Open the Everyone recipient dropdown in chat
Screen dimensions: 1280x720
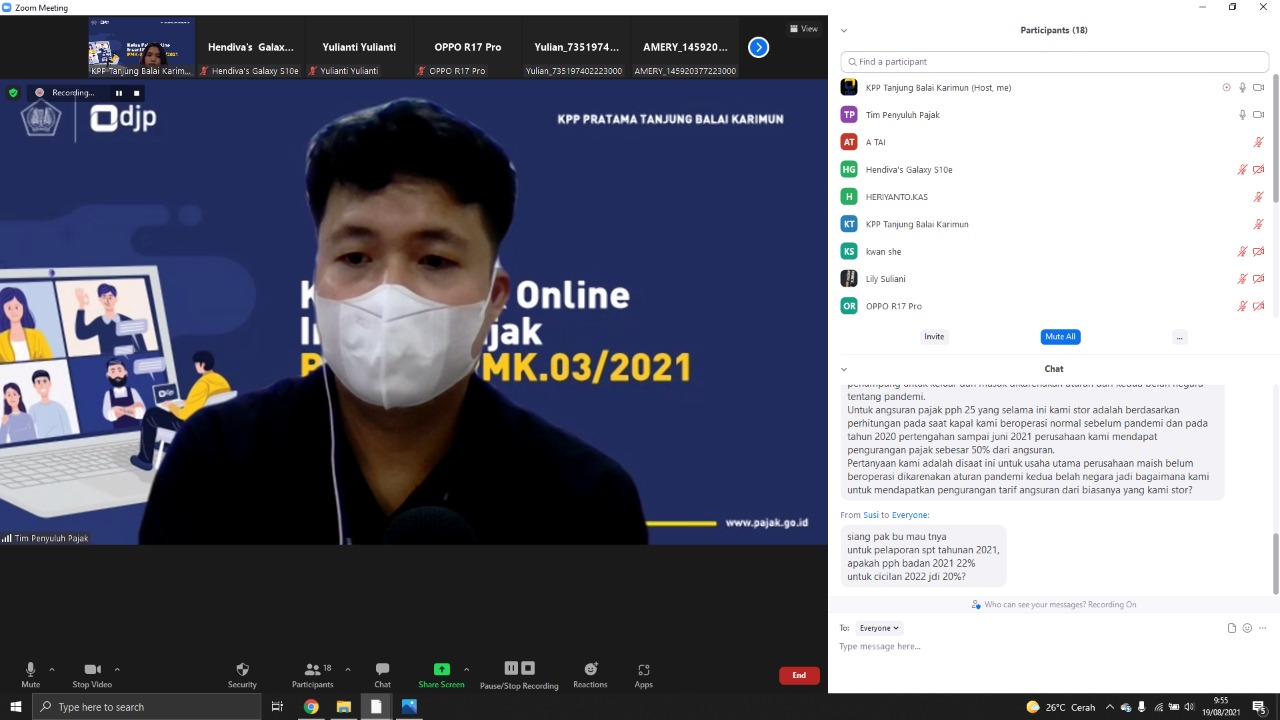coord(879,628)
